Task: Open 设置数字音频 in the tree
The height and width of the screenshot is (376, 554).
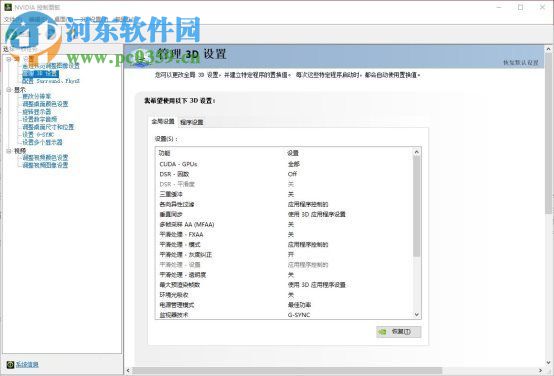Action: (40, 119)
